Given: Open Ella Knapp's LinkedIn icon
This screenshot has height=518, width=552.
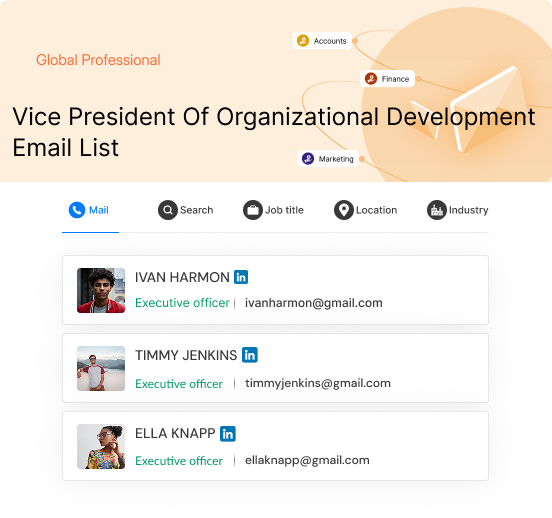Looking at the screenshot, I should tap(228, 433).
